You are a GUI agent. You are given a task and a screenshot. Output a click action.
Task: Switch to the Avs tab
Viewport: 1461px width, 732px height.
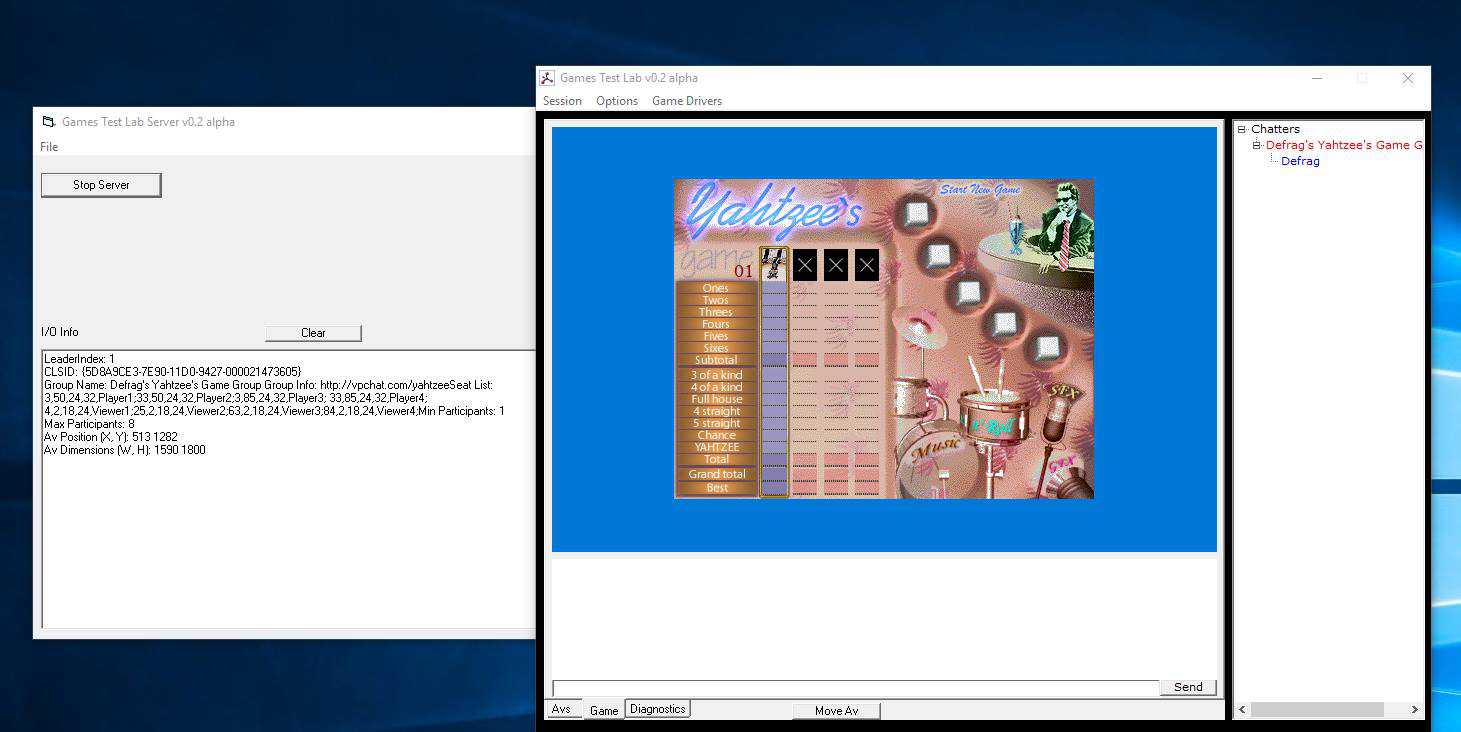(561, 709)
